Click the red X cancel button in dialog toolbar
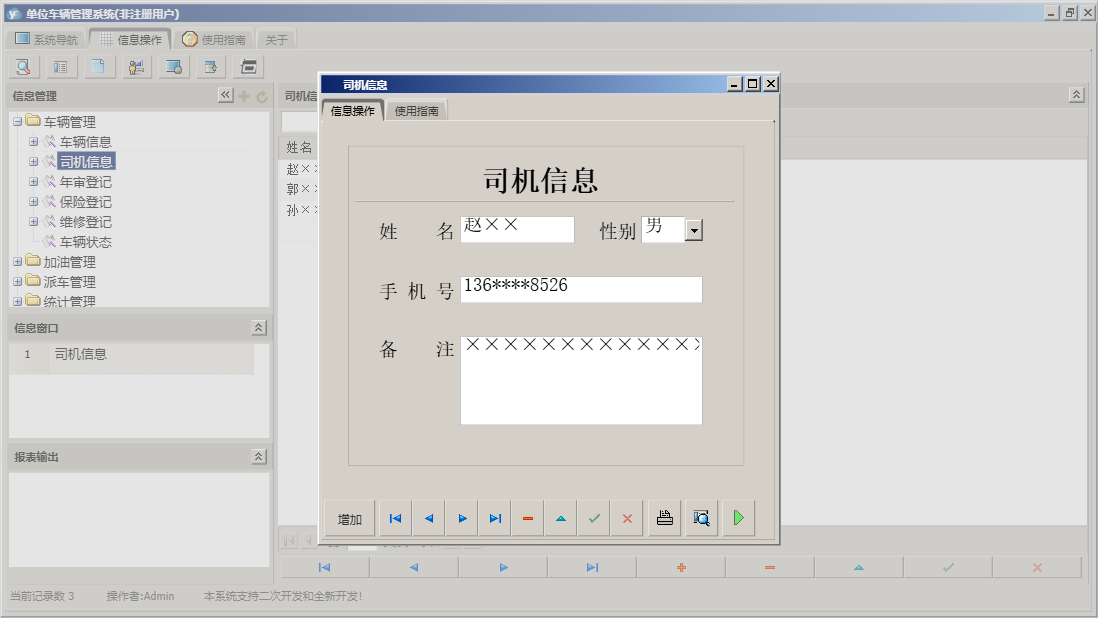The image size is (1098, 618). coord(627,519)
